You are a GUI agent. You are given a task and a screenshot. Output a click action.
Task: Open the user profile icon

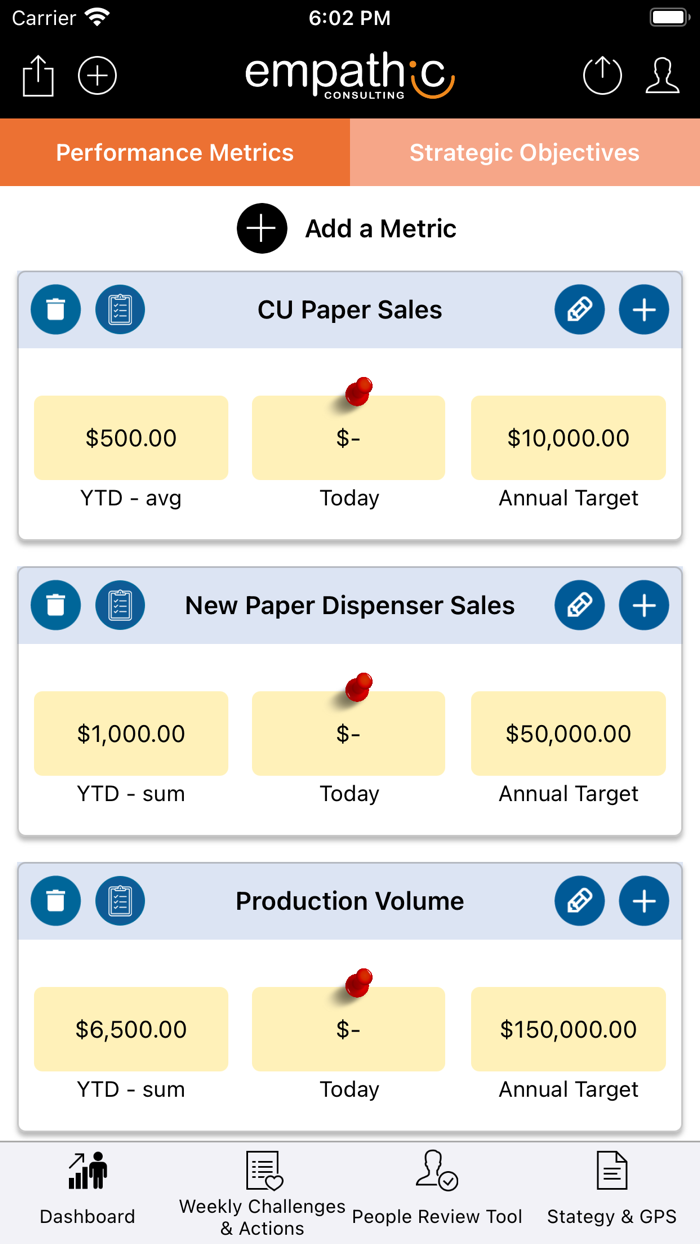[x=662, y=76]
